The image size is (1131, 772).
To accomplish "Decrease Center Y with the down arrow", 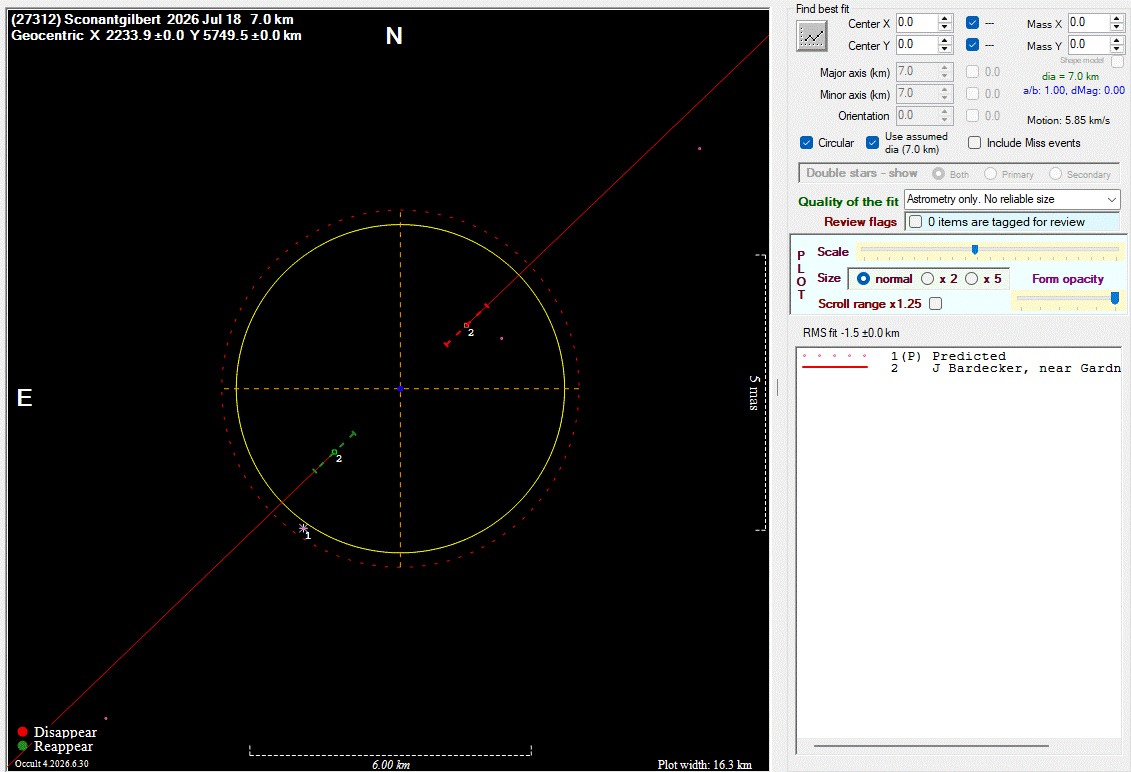I will pyautogui.click(x=945, y=49).
